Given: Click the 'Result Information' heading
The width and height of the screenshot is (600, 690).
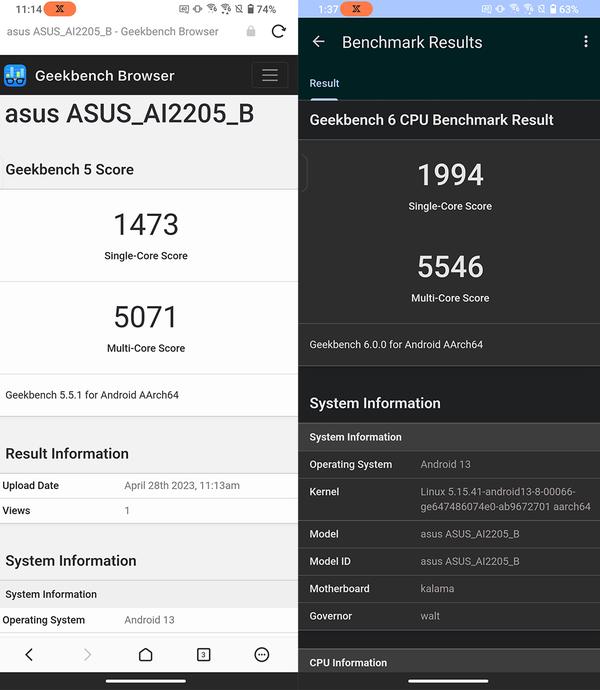Looking at the screenshot, I should coord(67,453).
